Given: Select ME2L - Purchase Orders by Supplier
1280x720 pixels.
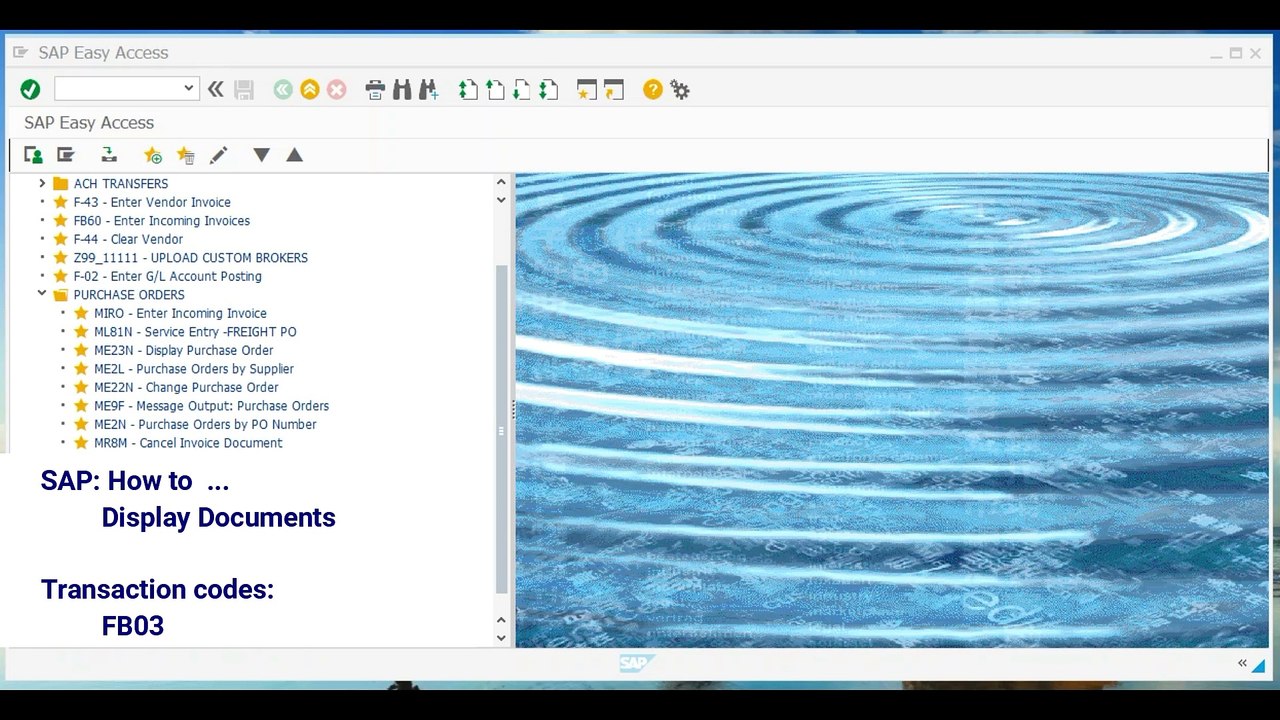Looking at the screenshot, I should tap(194, 369).
